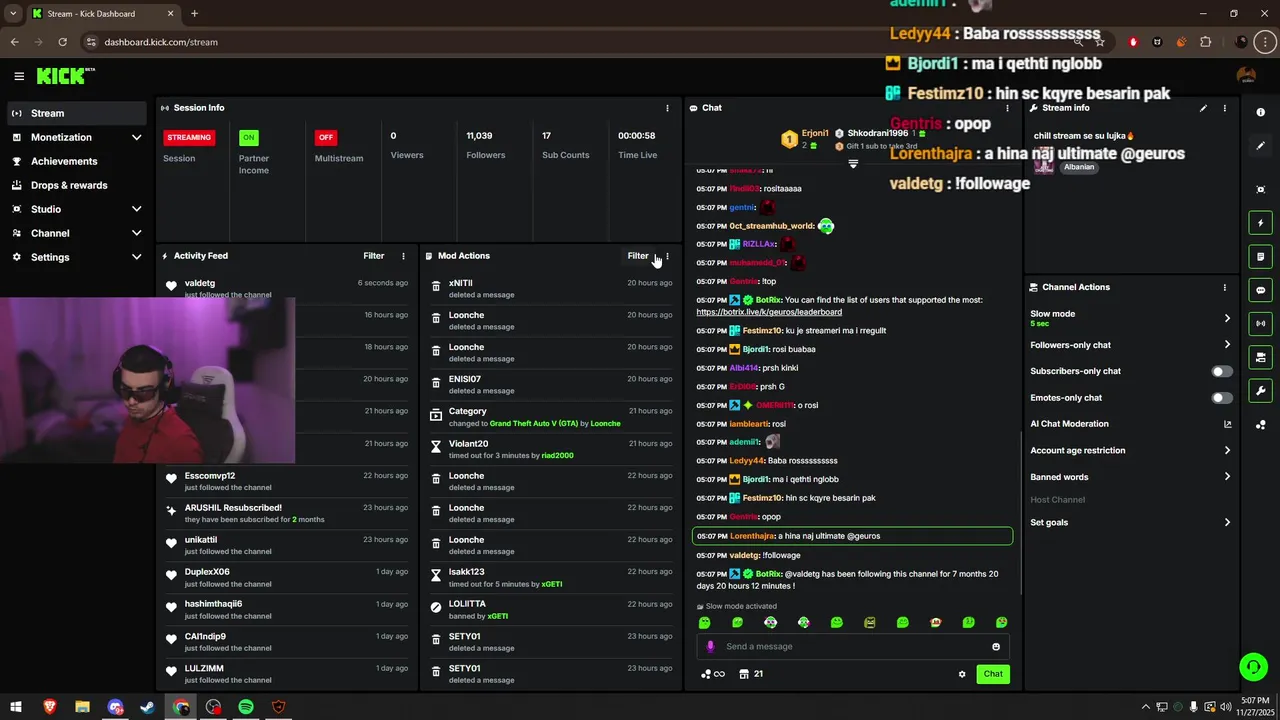Reload the page with browser refresh button
1280x720 pixels.
(x=62, y=42)
